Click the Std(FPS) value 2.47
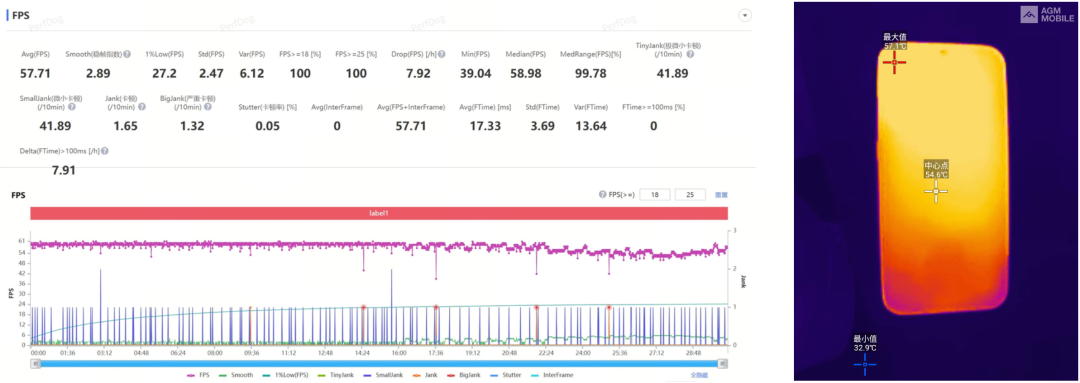This screenshot has width=1080, height=383. coord(212,73)
